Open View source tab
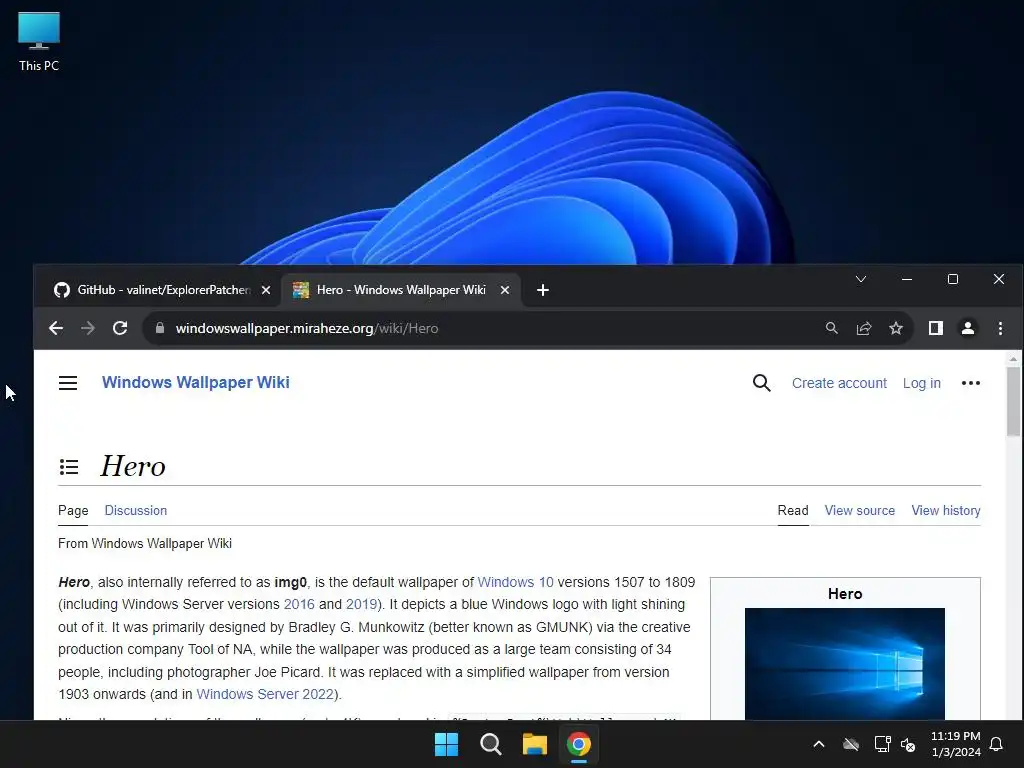The image size is (1024, 768). coord(859,511)
